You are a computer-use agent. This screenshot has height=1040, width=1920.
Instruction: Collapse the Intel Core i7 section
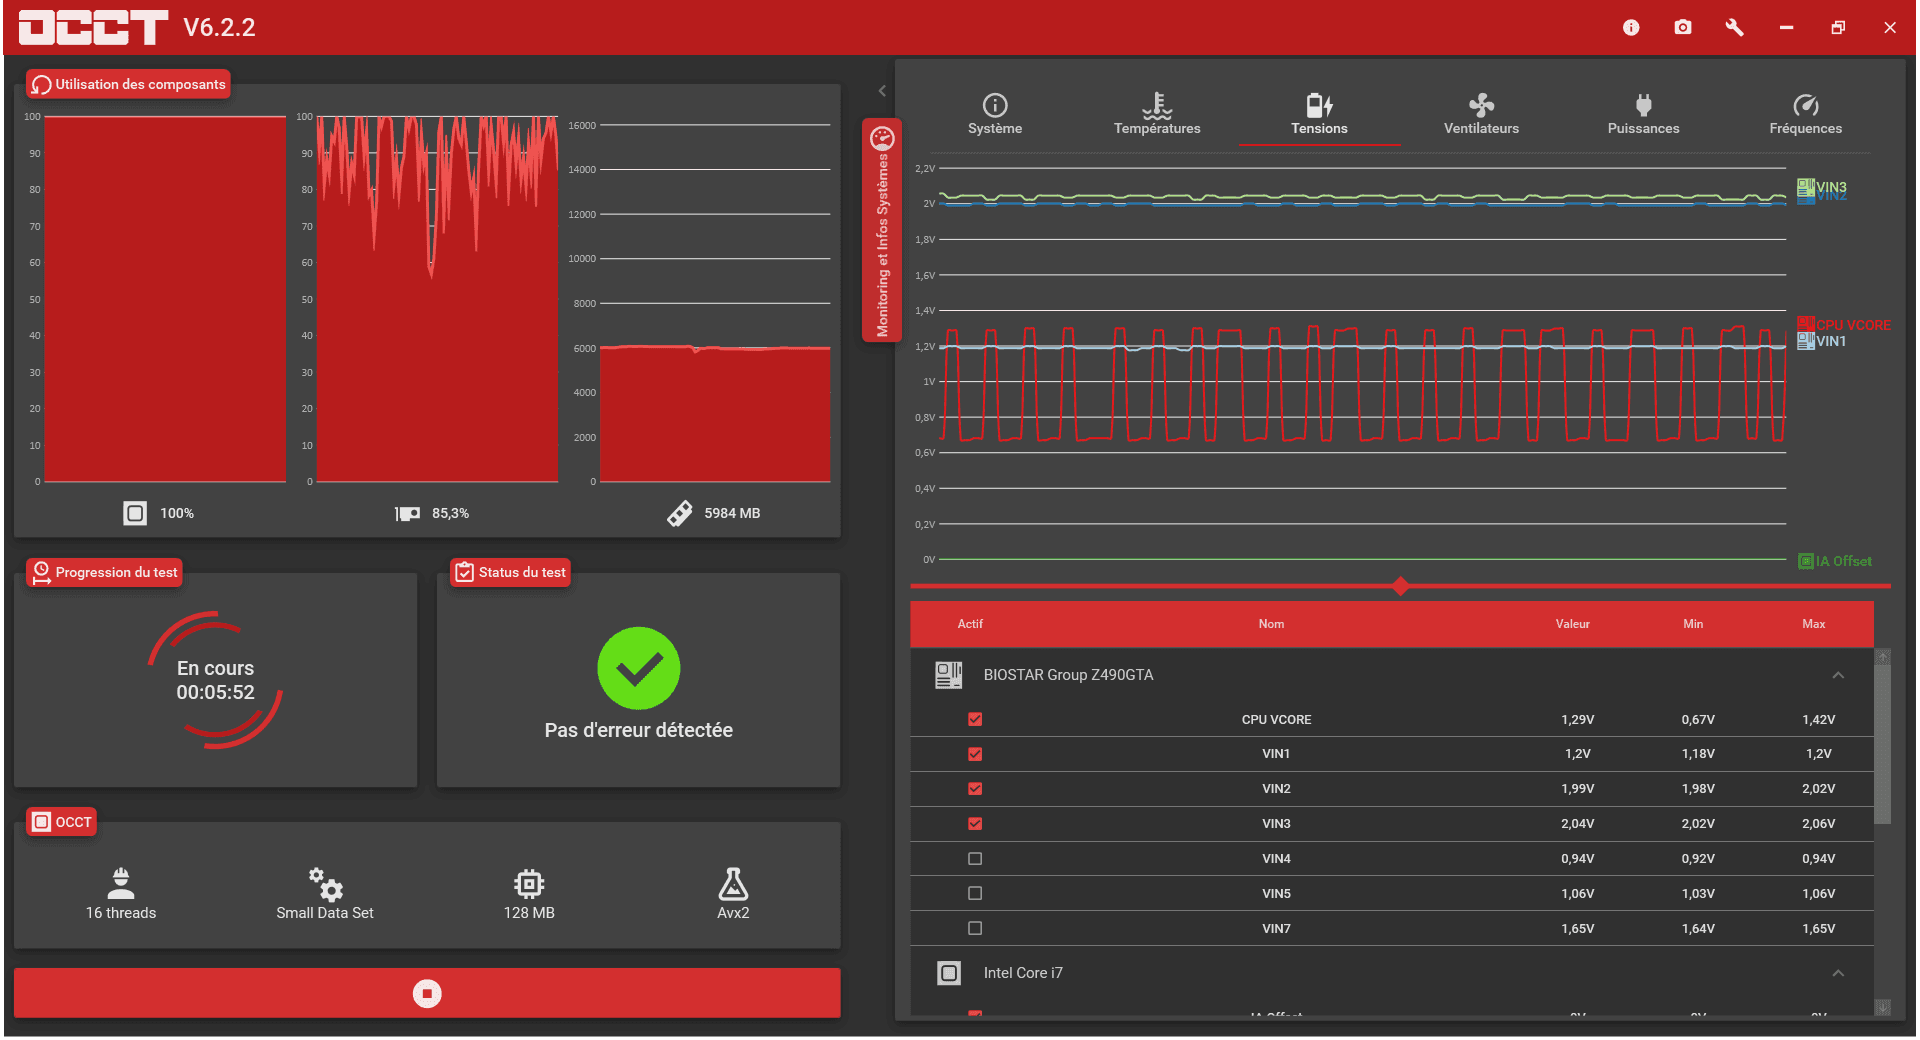click(1838, 973)
